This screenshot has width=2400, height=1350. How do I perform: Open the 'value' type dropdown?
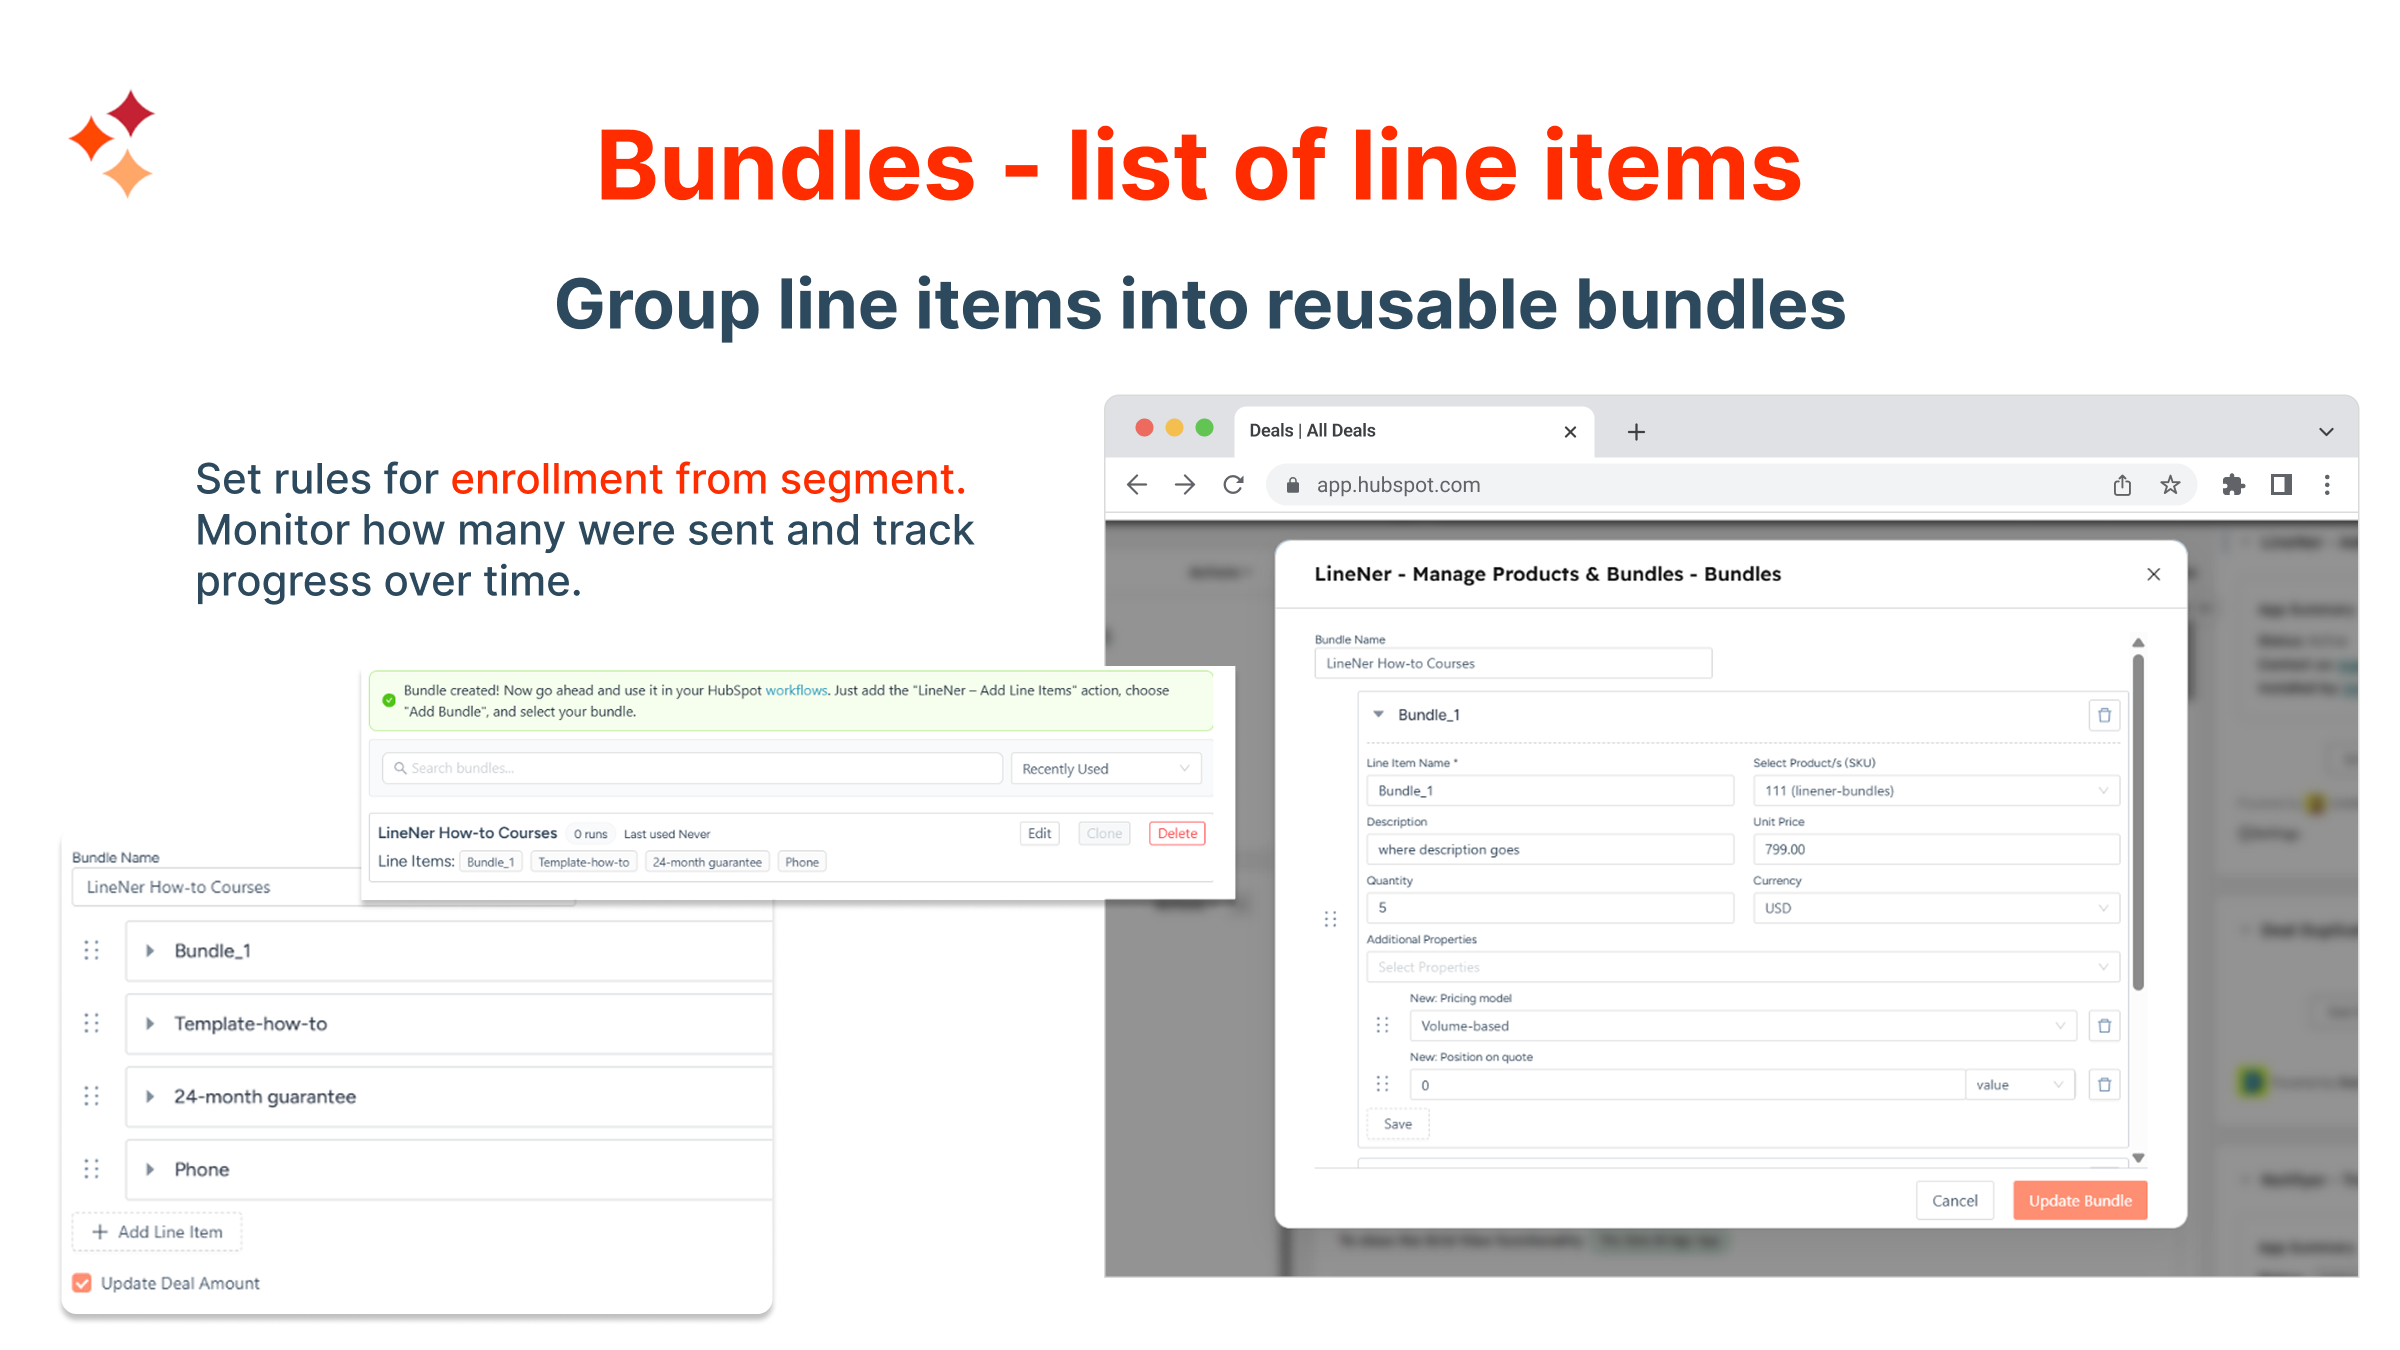(x=2020, y=1085)
